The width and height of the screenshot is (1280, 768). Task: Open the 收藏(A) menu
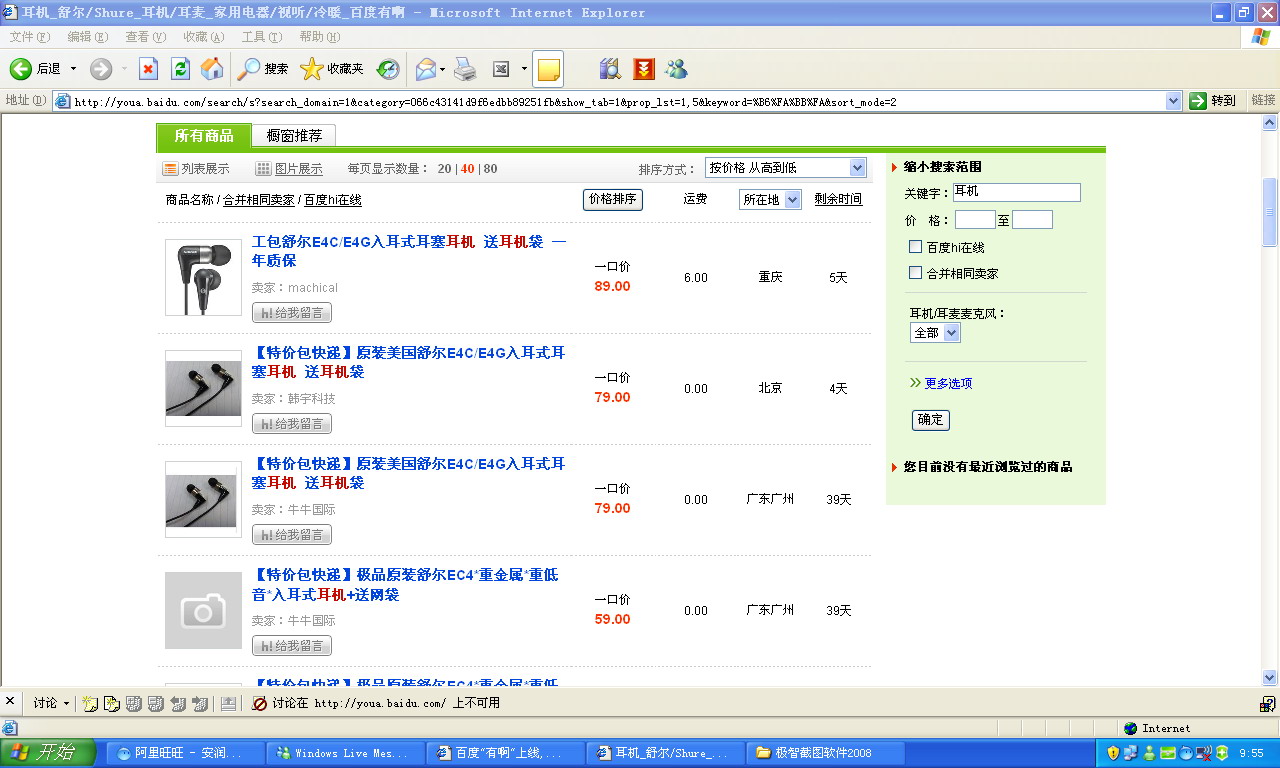204,37
